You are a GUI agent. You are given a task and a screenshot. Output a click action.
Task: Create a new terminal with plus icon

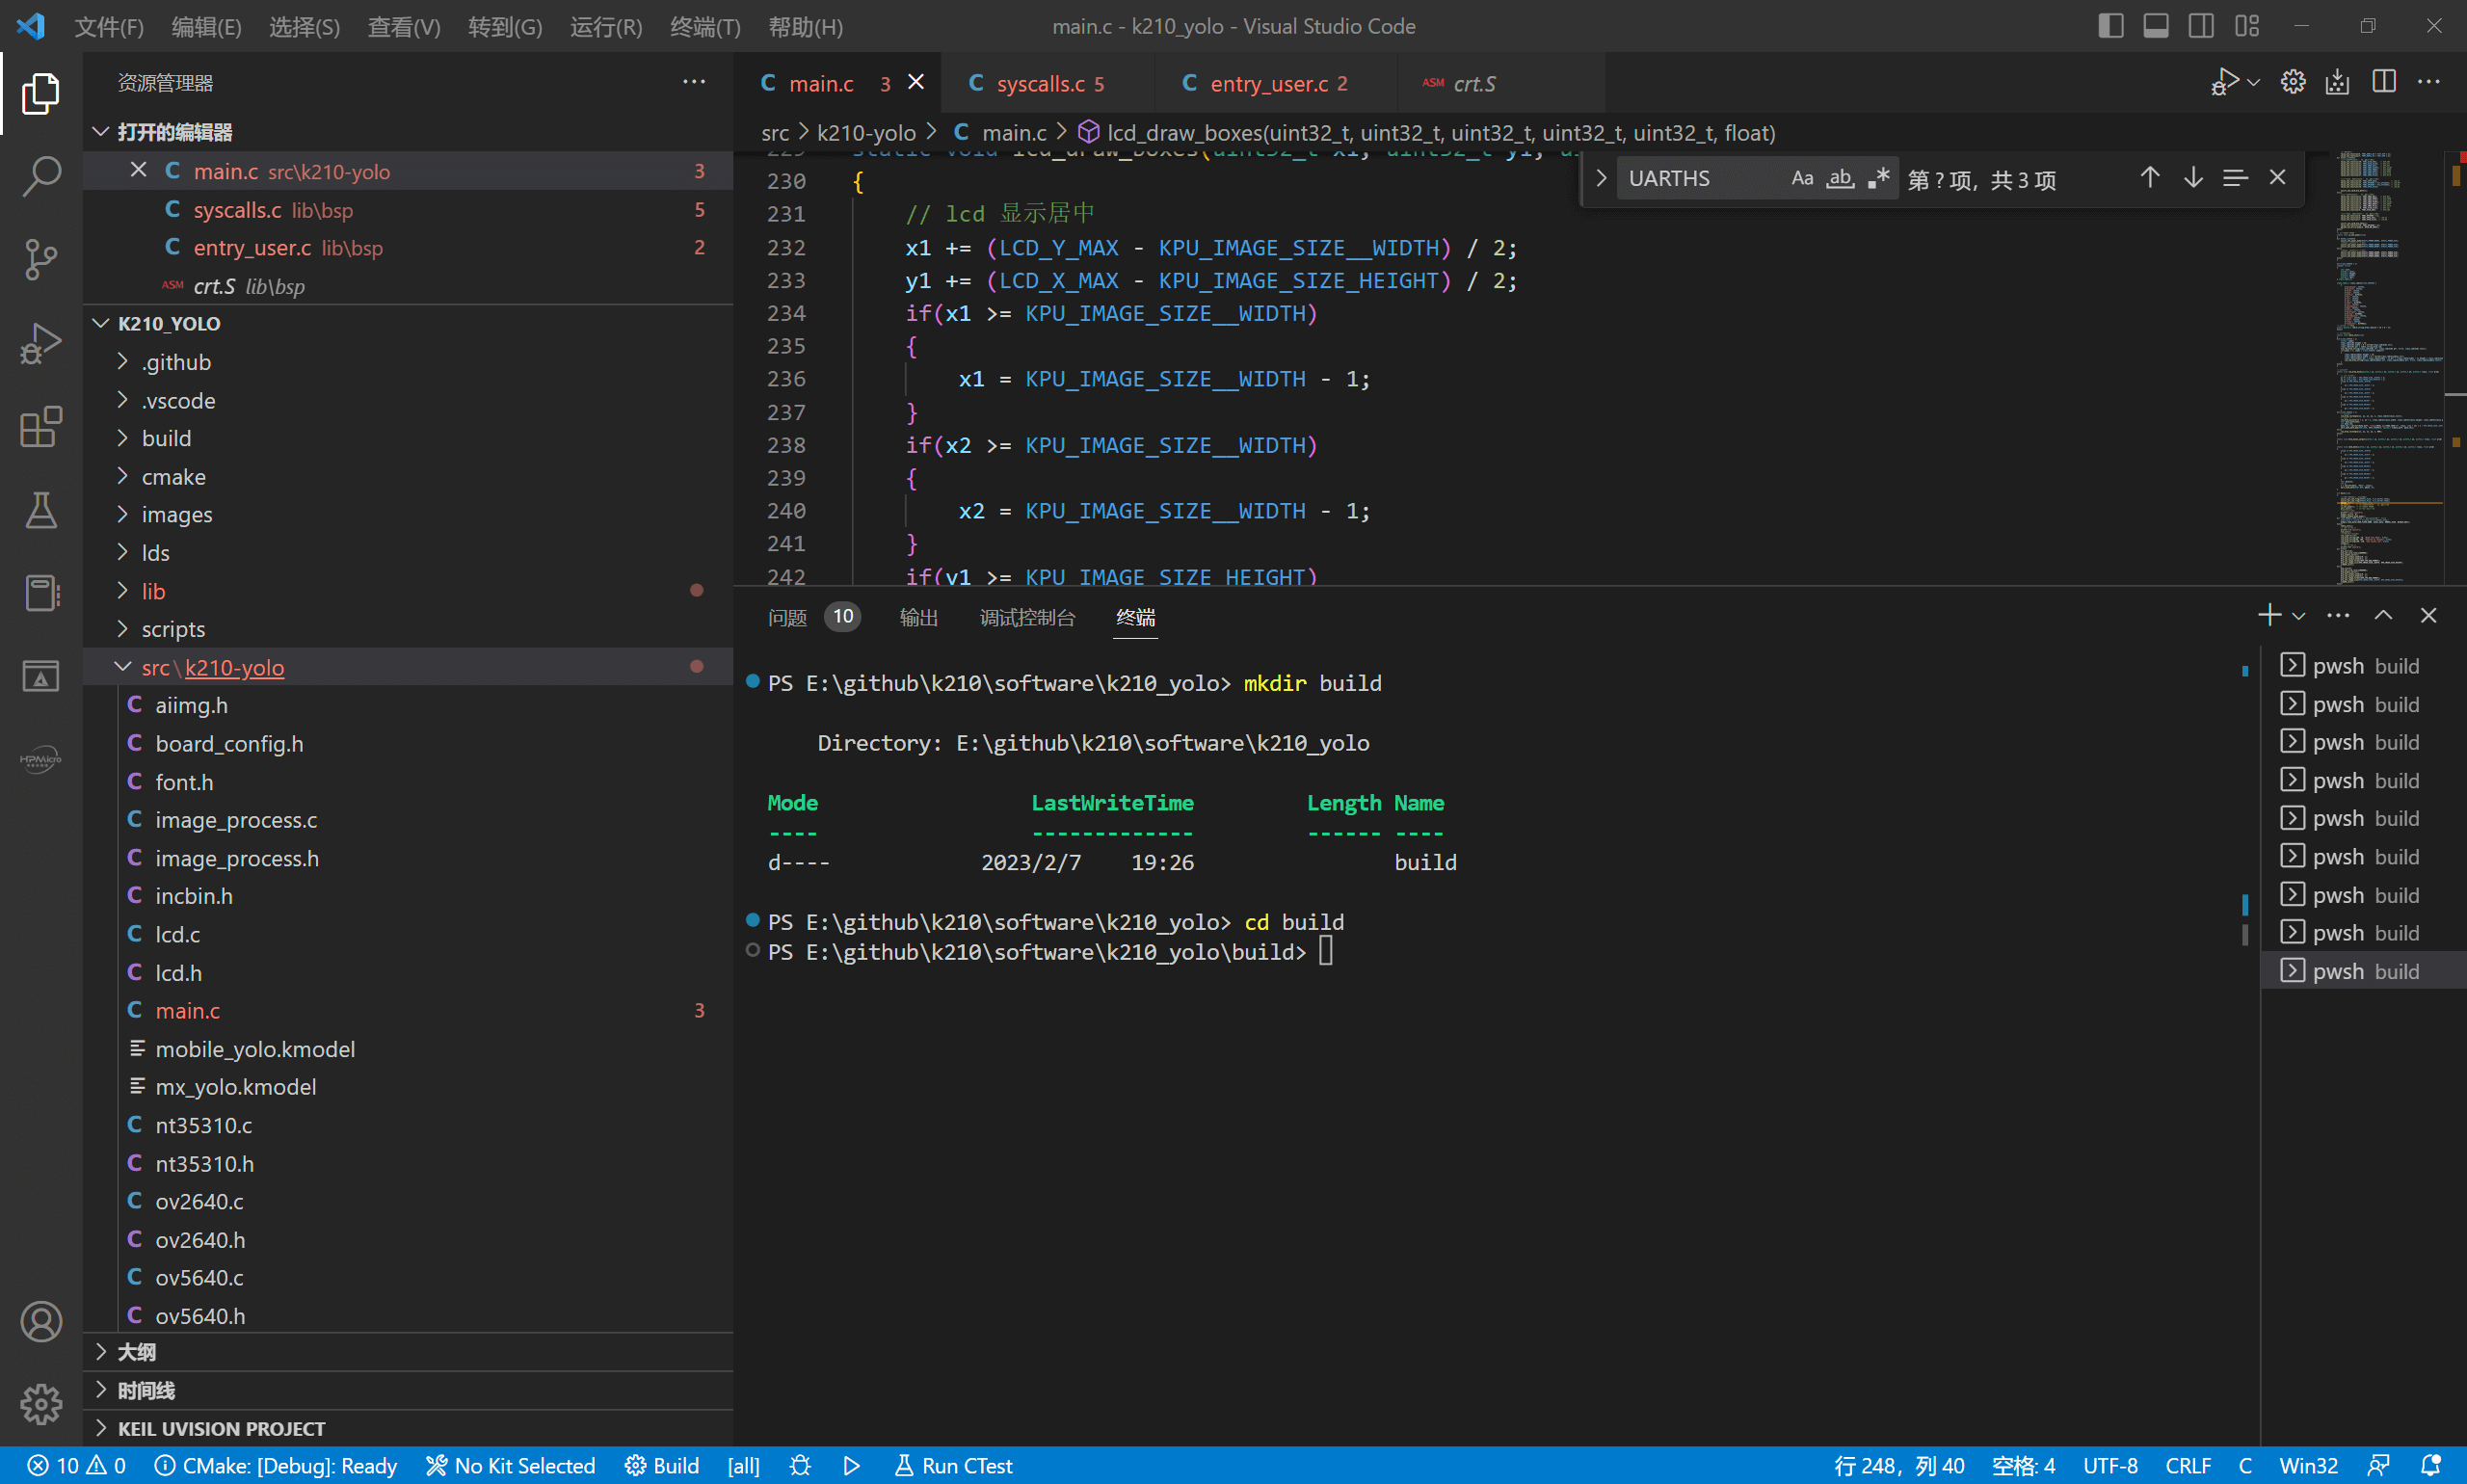click(x=2269, y=615)
